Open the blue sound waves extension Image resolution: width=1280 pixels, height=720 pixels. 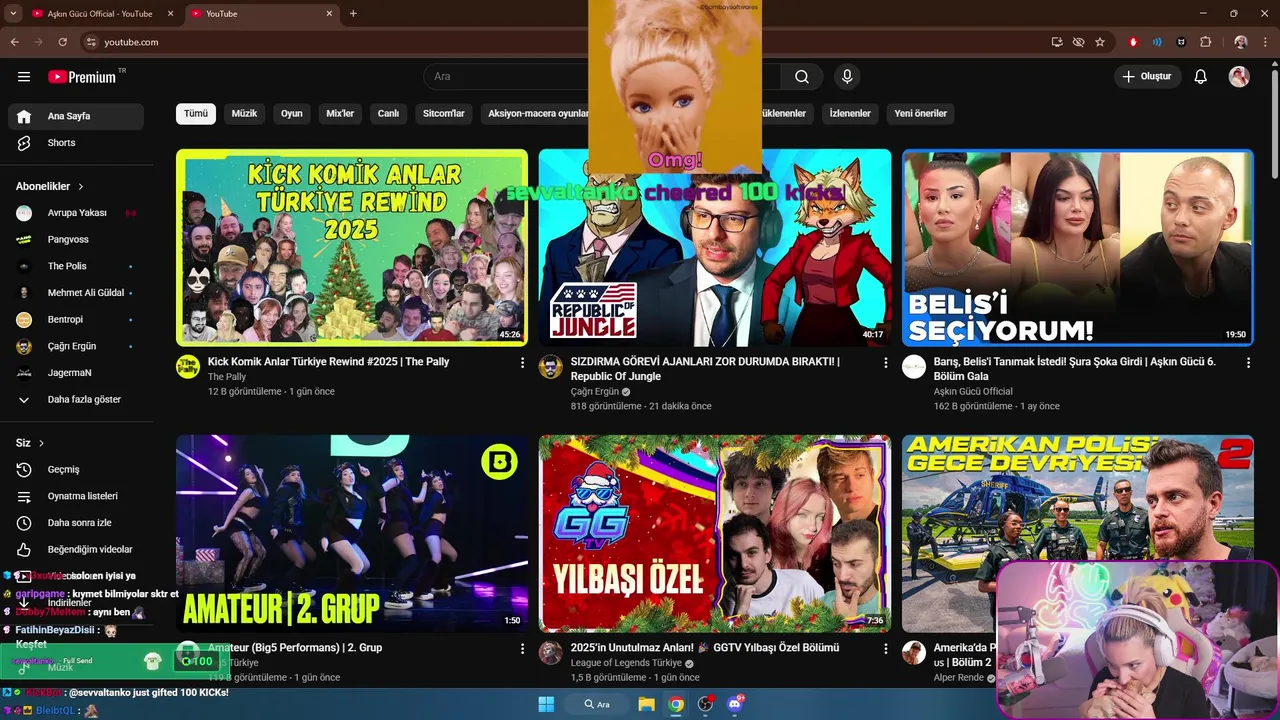pos(1157,42)
